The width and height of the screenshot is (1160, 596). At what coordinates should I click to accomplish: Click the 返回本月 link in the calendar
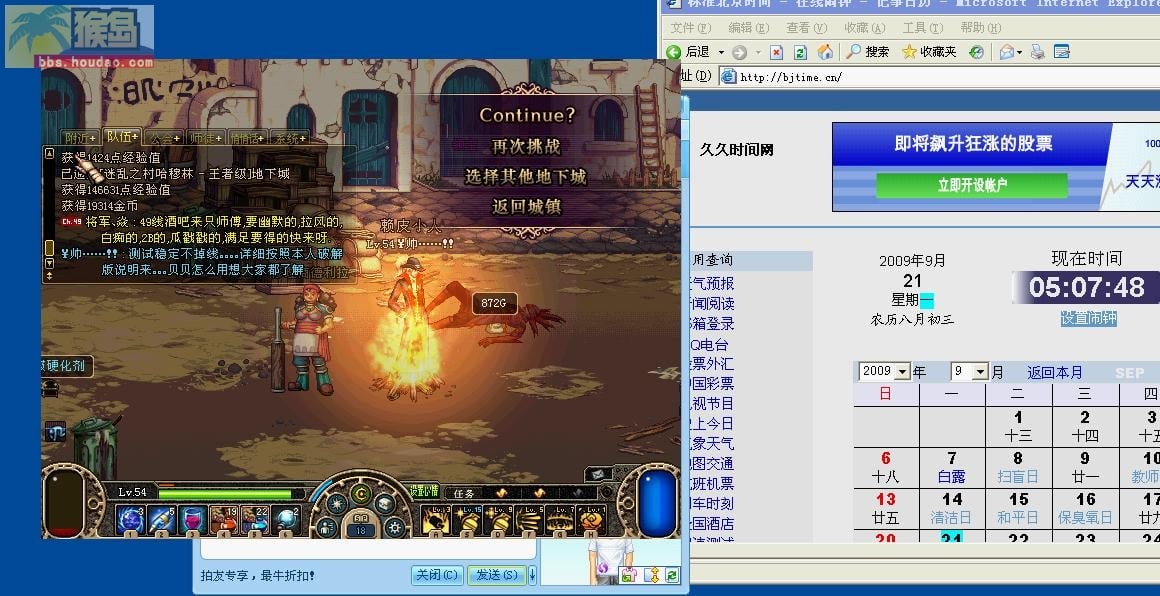(1055, 372)
